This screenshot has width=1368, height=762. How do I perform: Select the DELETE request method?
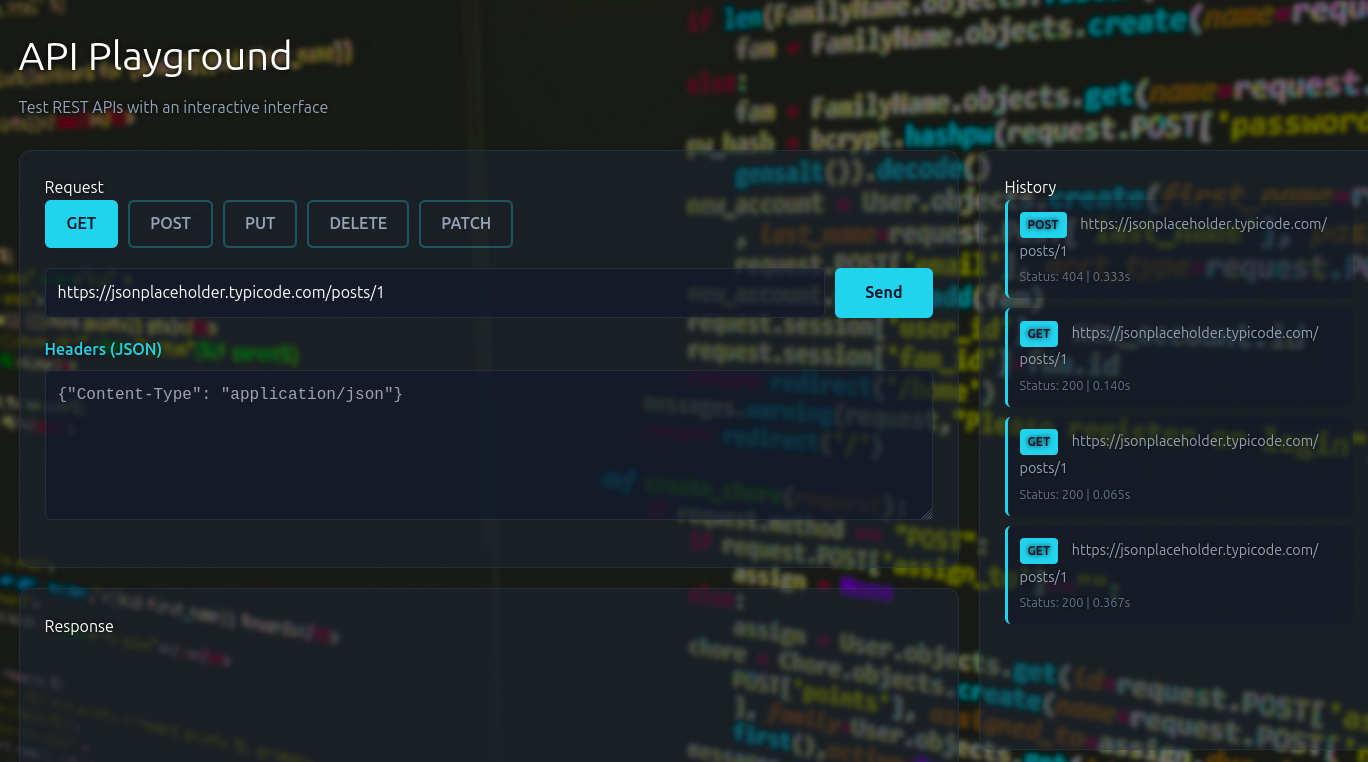coord(357,223)
